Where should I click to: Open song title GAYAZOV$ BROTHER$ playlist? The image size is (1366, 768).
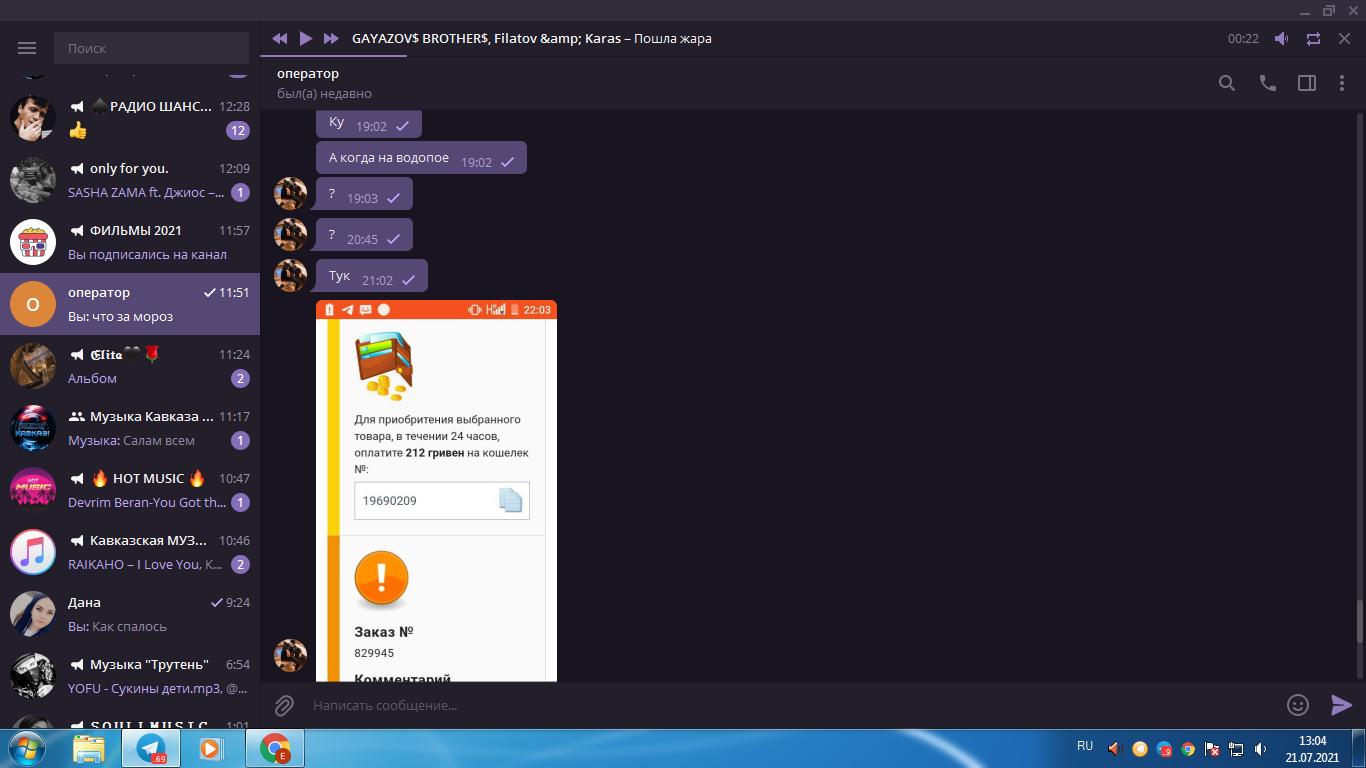[532, 38]
